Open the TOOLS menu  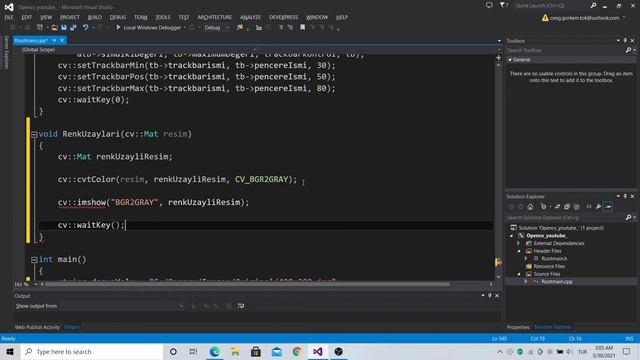click(163, 17)
